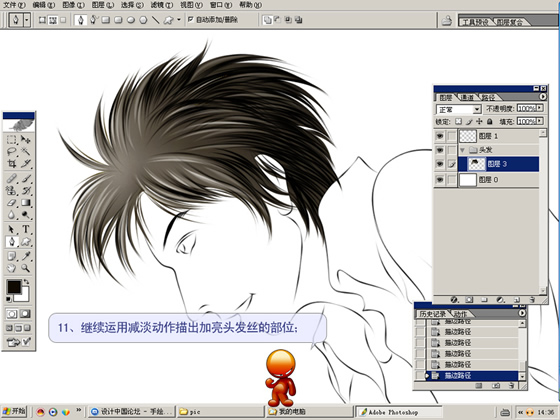Image resolution: width=560 pixels, height=420 pixels.
Task: Open the opacity 不透明度 arrow flyout
Action: click(540, 108)
